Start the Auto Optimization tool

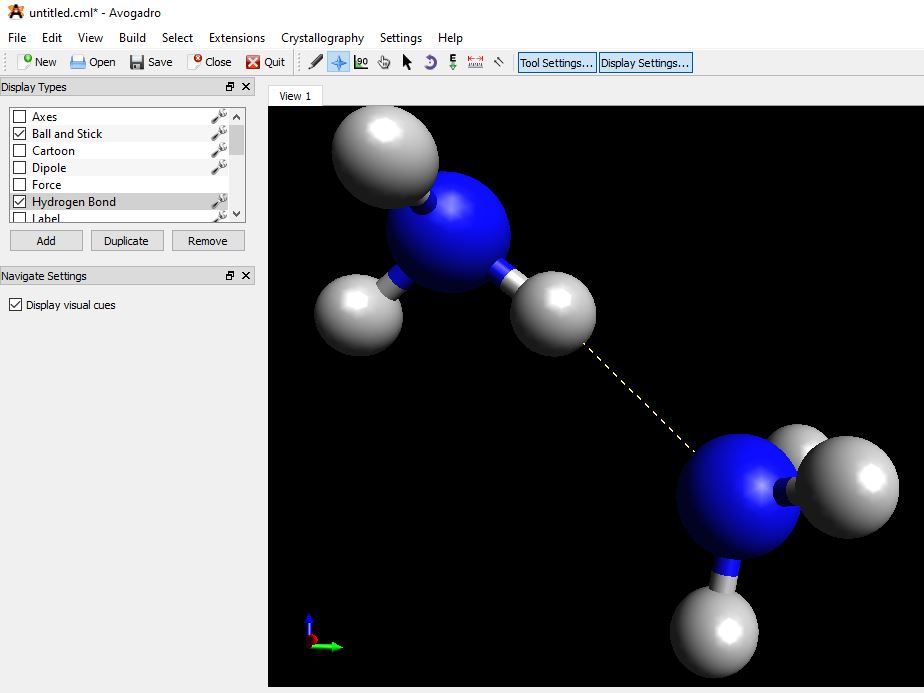[x=453, y=62]
